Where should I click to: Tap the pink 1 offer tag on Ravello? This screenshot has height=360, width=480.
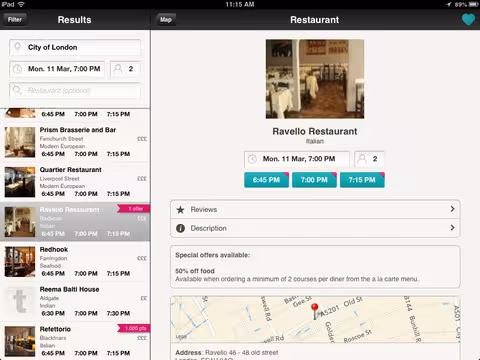pos(134,209)
